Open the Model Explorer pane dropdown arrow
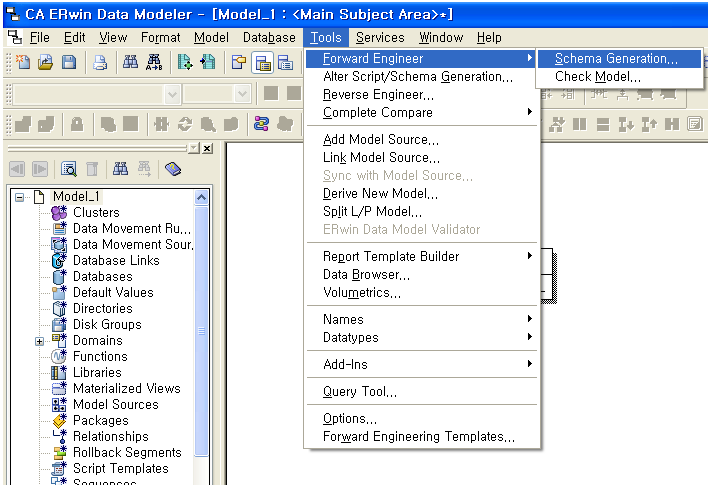Viewport: 710px width, 488px height. coord(194,148)
